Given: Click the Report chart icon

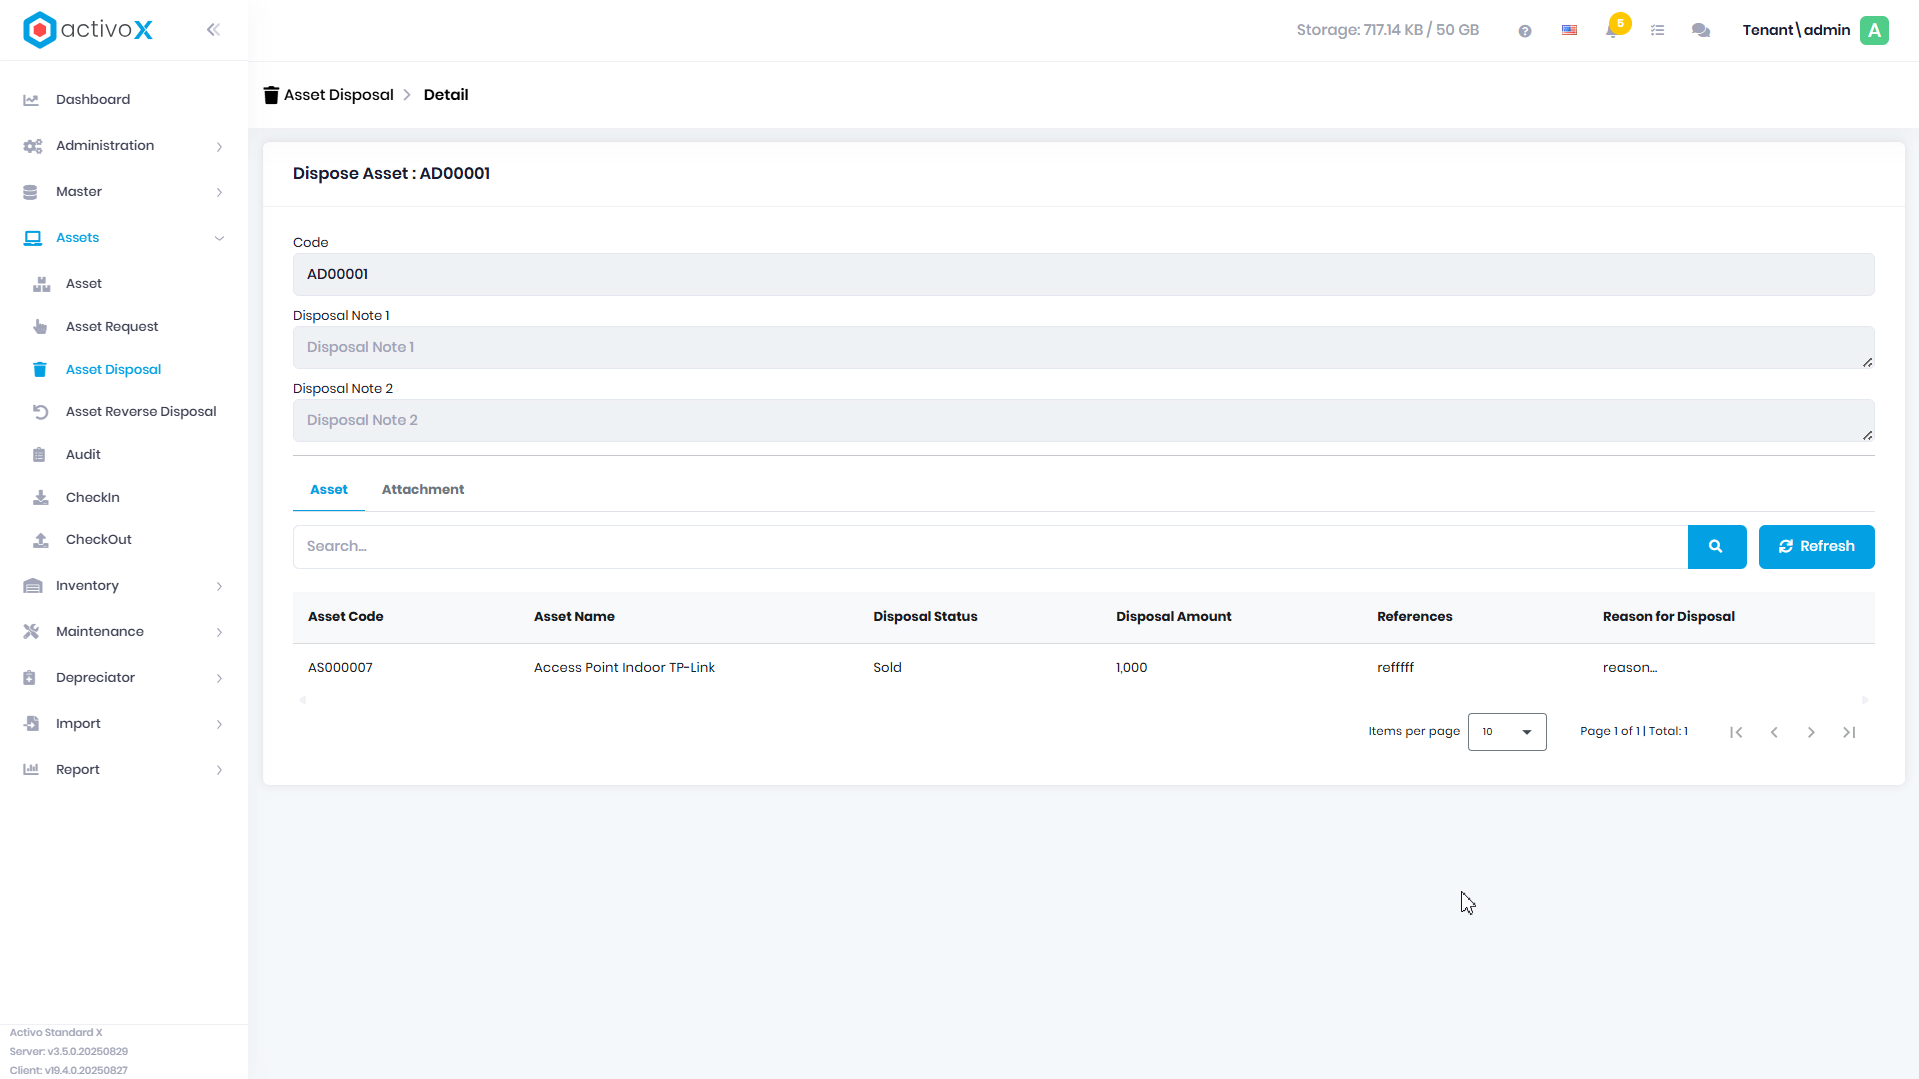Looking at the screenshot, I should click(31, 770).
